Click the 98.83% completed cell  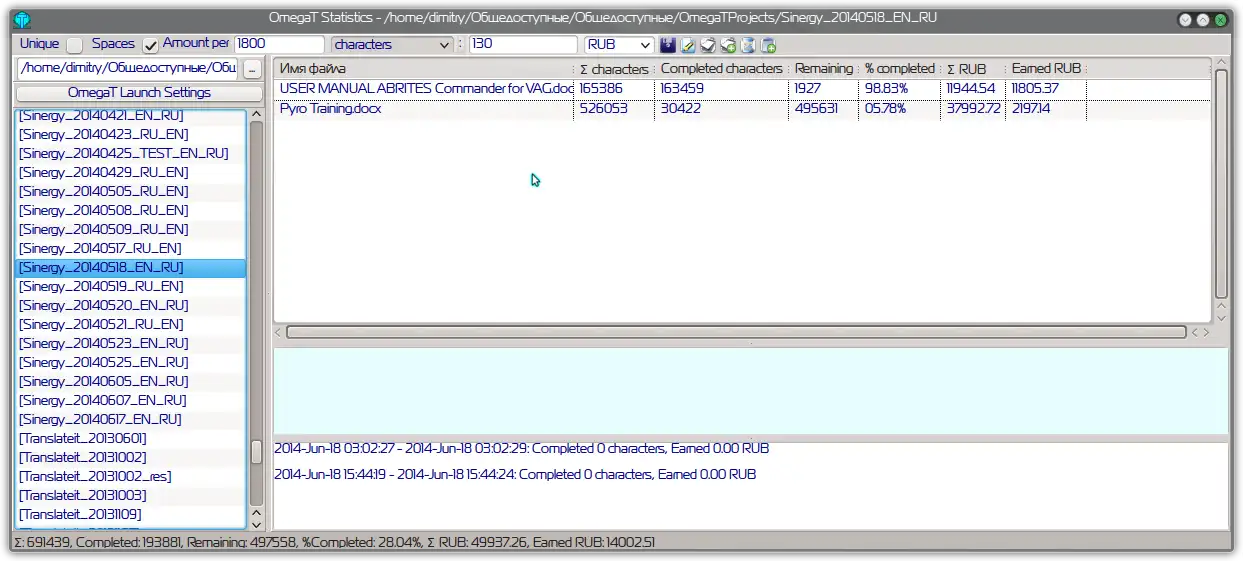tap(900, 88)
